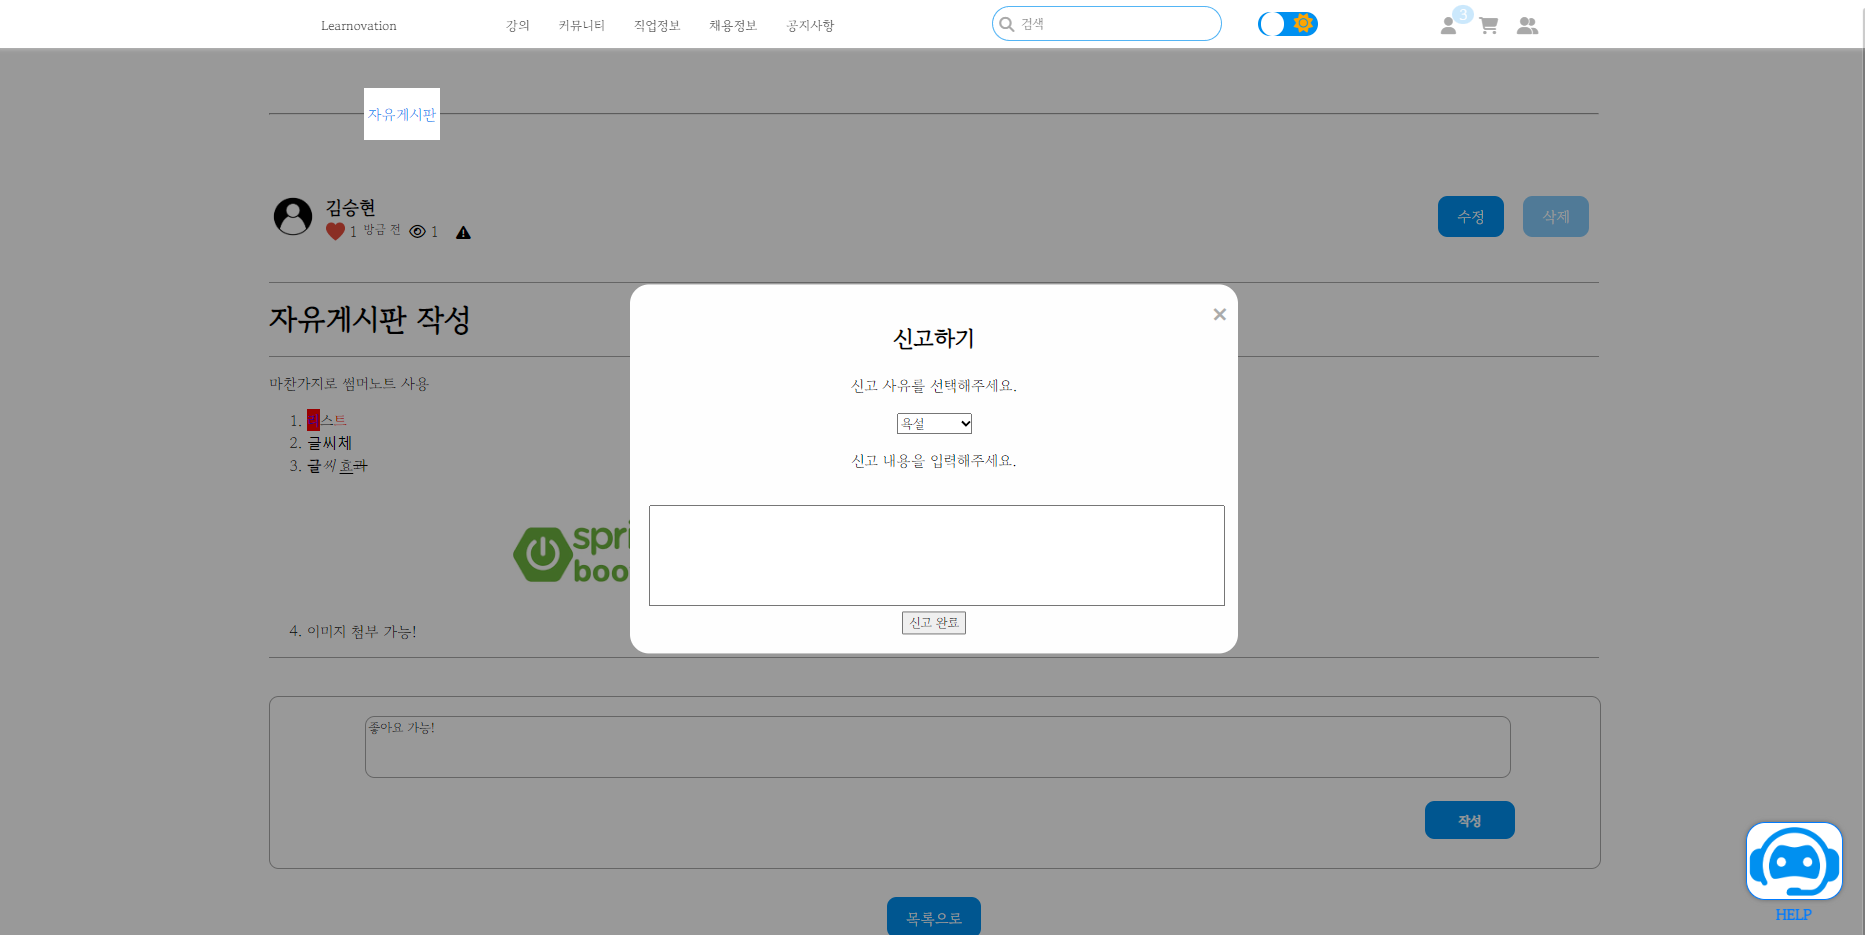
Task: Click the magnifier icon in the search bar
Action: 1007,23
